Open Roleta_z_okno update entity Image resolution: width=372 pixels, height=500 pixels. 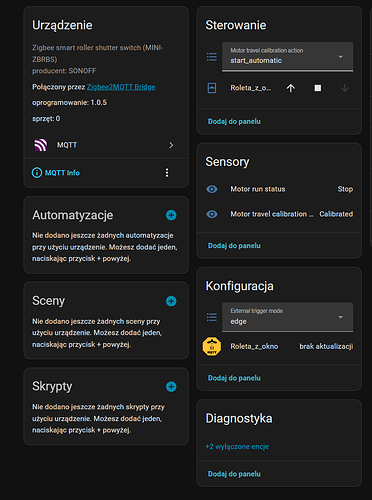pos(254,346)
